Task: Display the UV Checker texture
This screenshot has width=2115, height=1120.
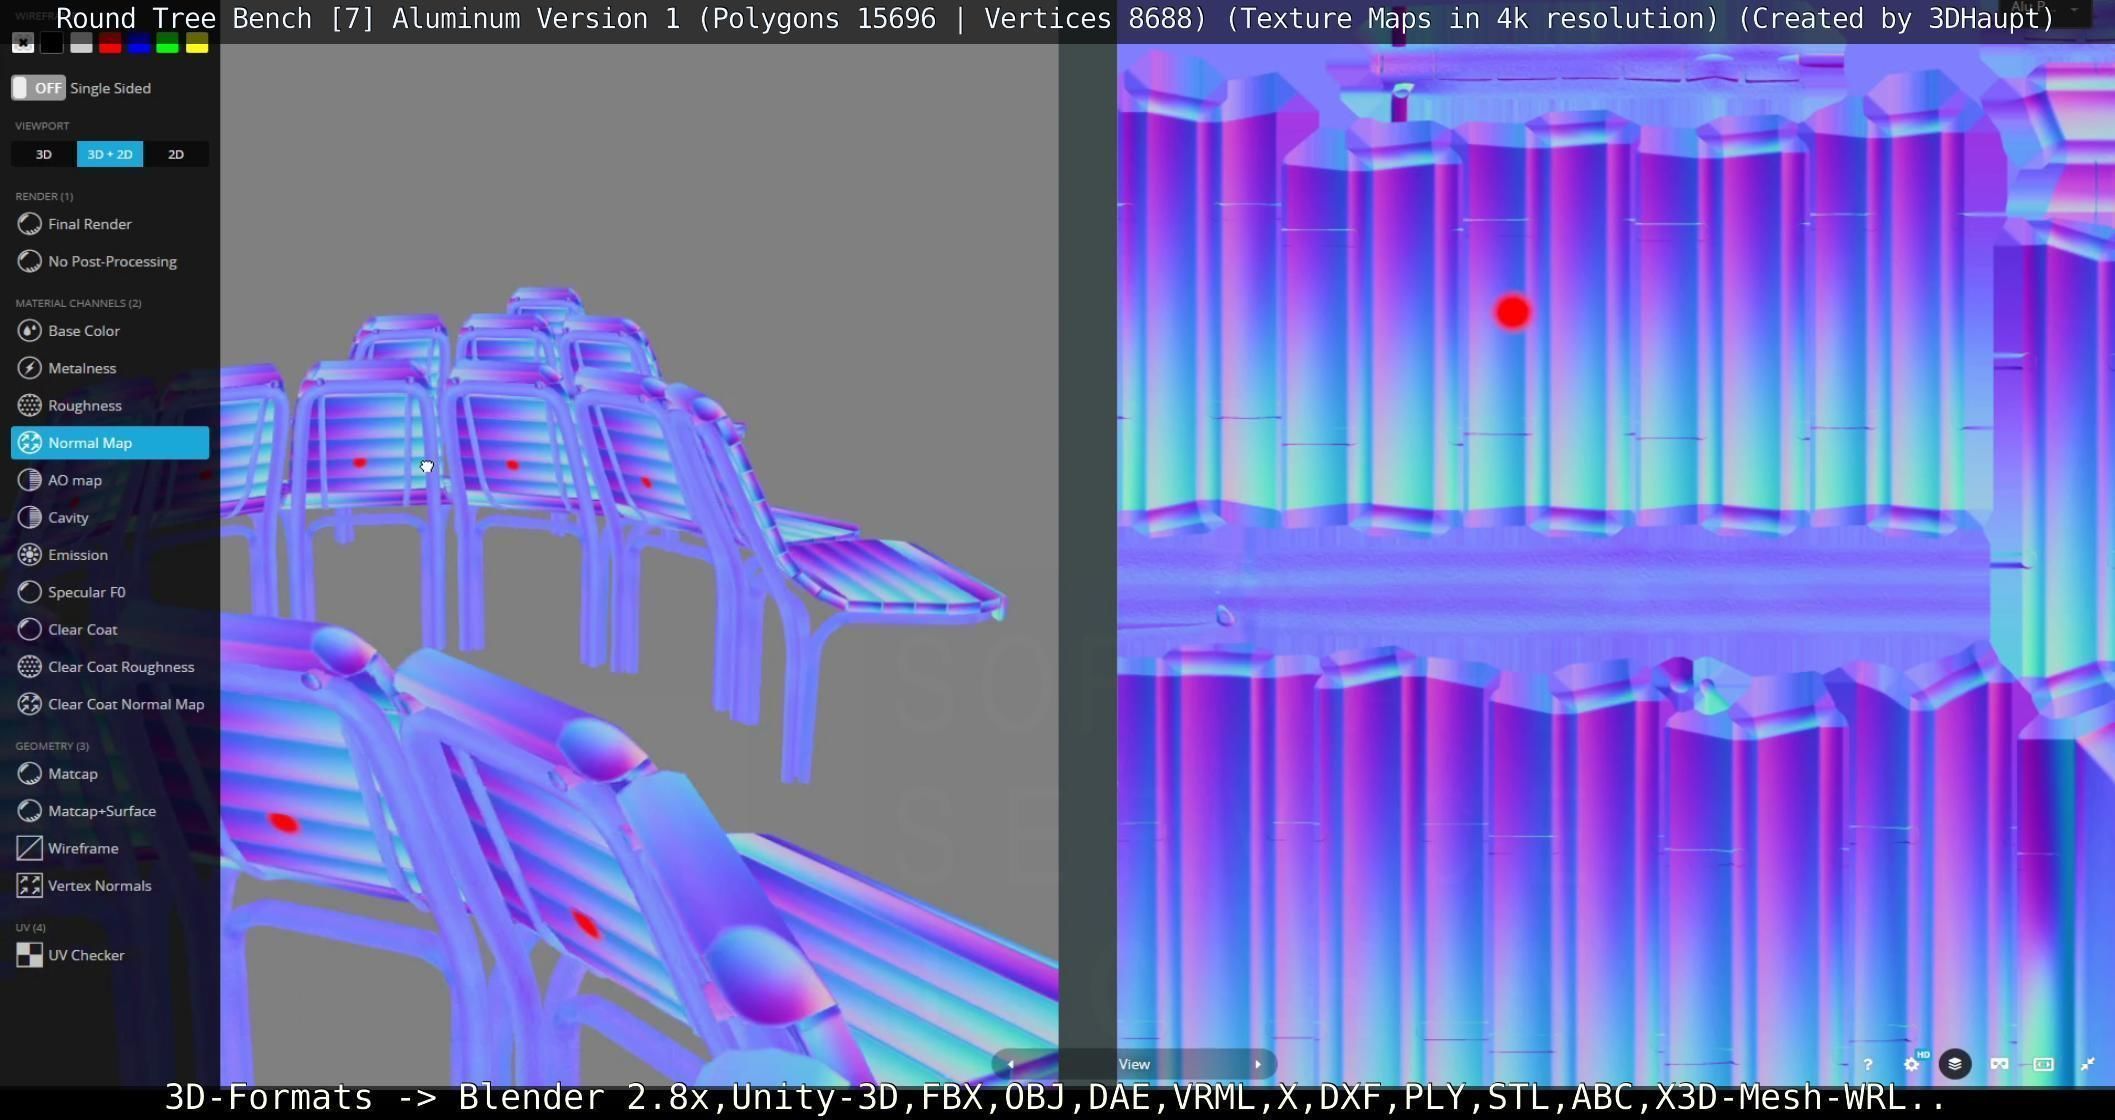Action: click(86, 956)
